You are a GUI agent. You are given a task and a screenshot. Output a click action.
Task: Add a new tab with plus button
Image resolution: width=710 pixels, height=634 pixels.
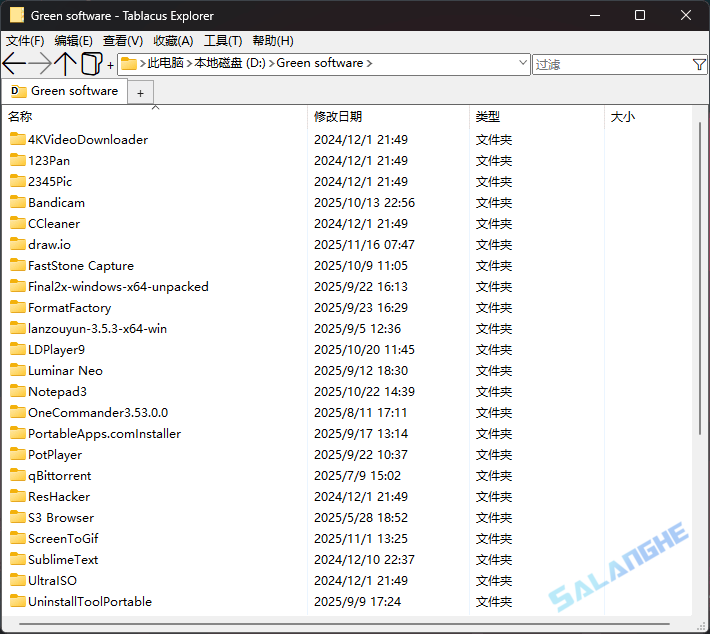coord(140,93)
